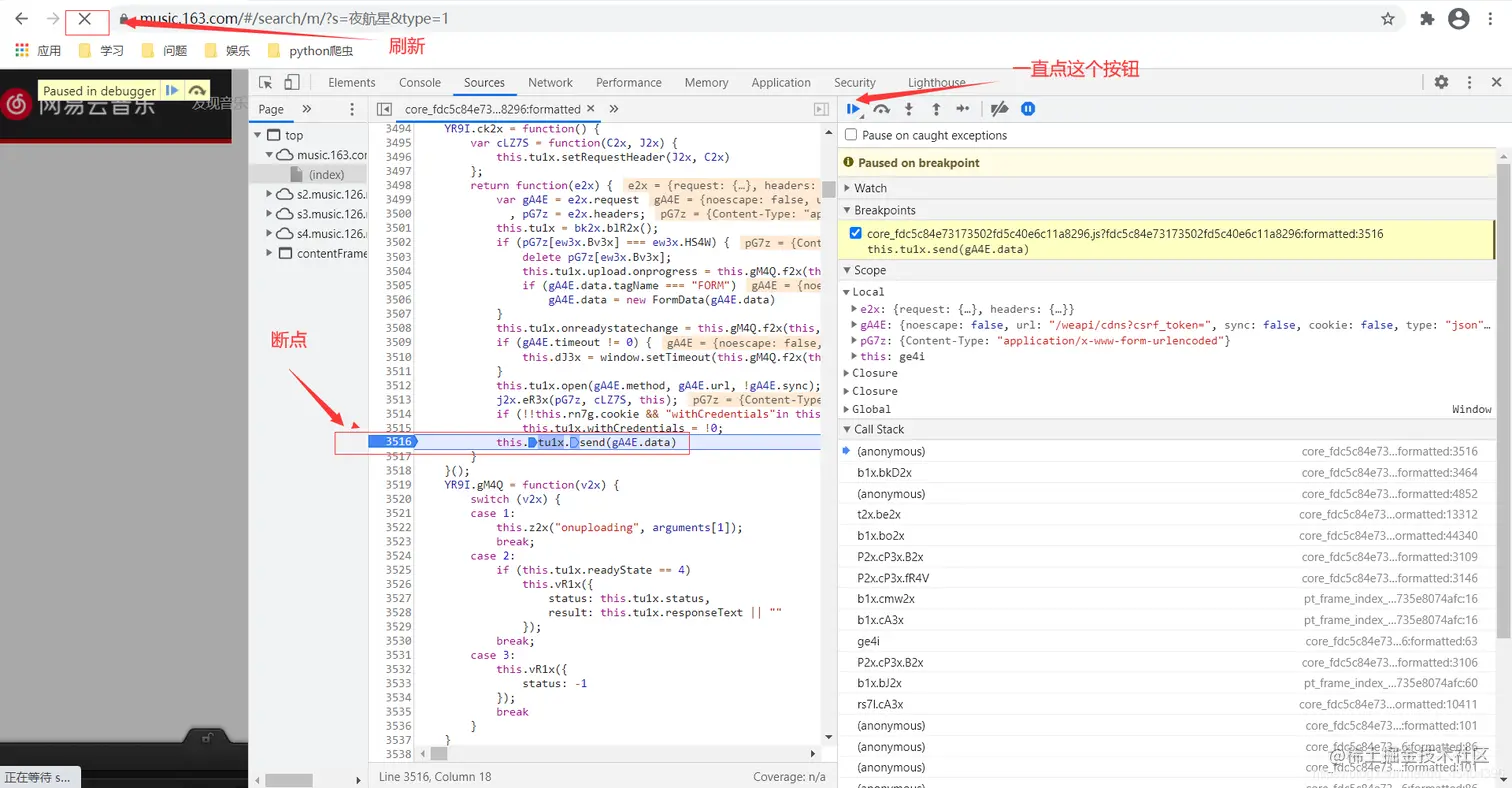Open the Elements tab
Viewport: 1512px width, 788px height.
(x=352, y=83)
